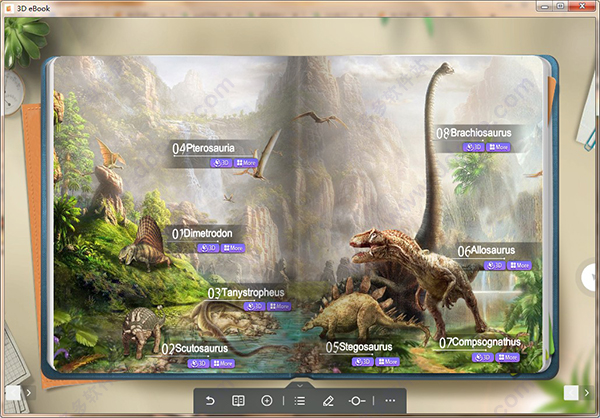The image size is (600, 418).
Task: Click the back arrow in bottom toolbar
Action: (x=210, y=401)
